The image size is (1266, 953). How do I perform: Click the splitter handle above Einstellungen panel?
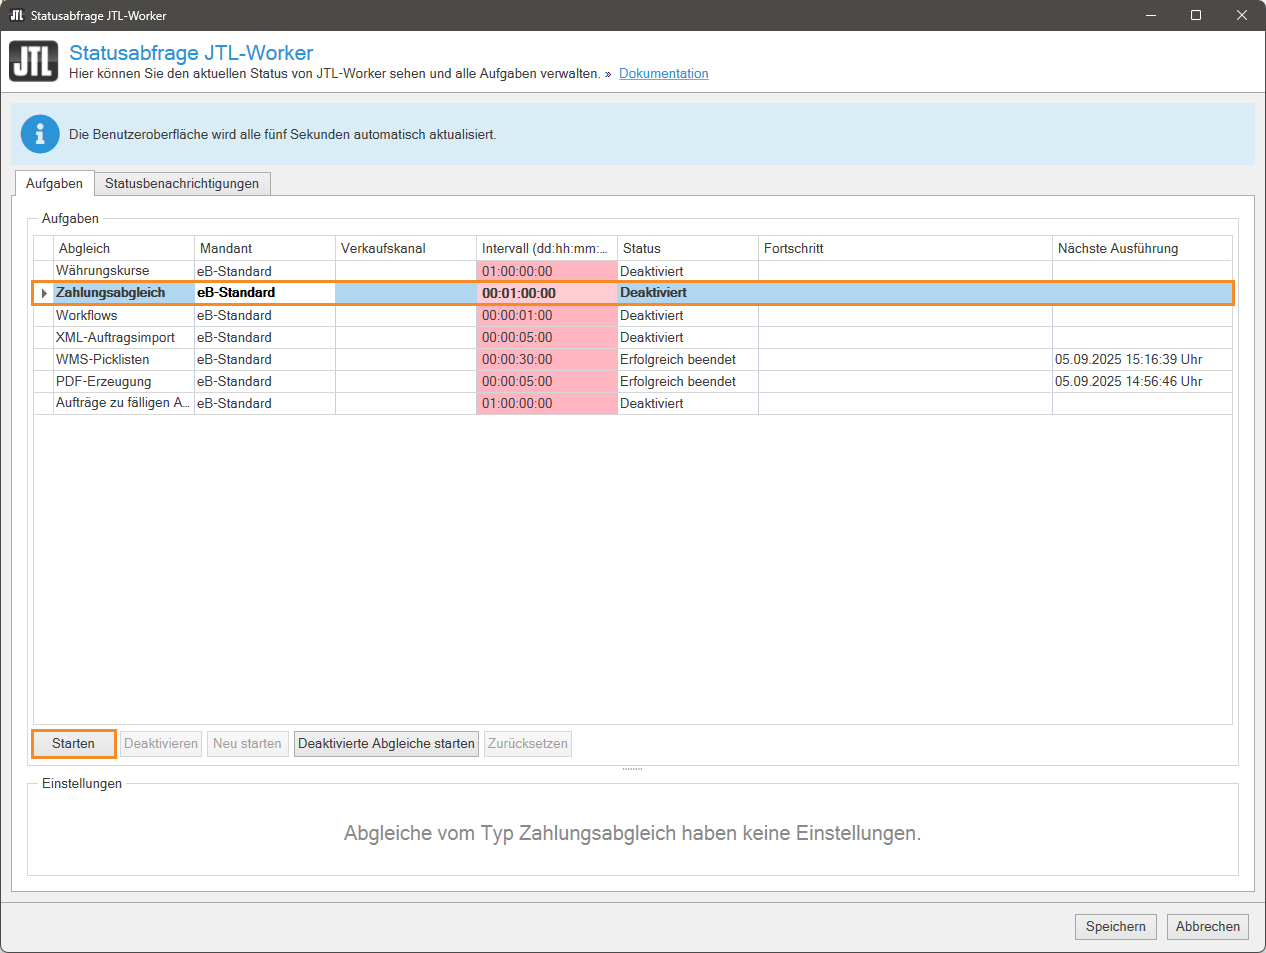pyautogui.click(x=632, y=769)
